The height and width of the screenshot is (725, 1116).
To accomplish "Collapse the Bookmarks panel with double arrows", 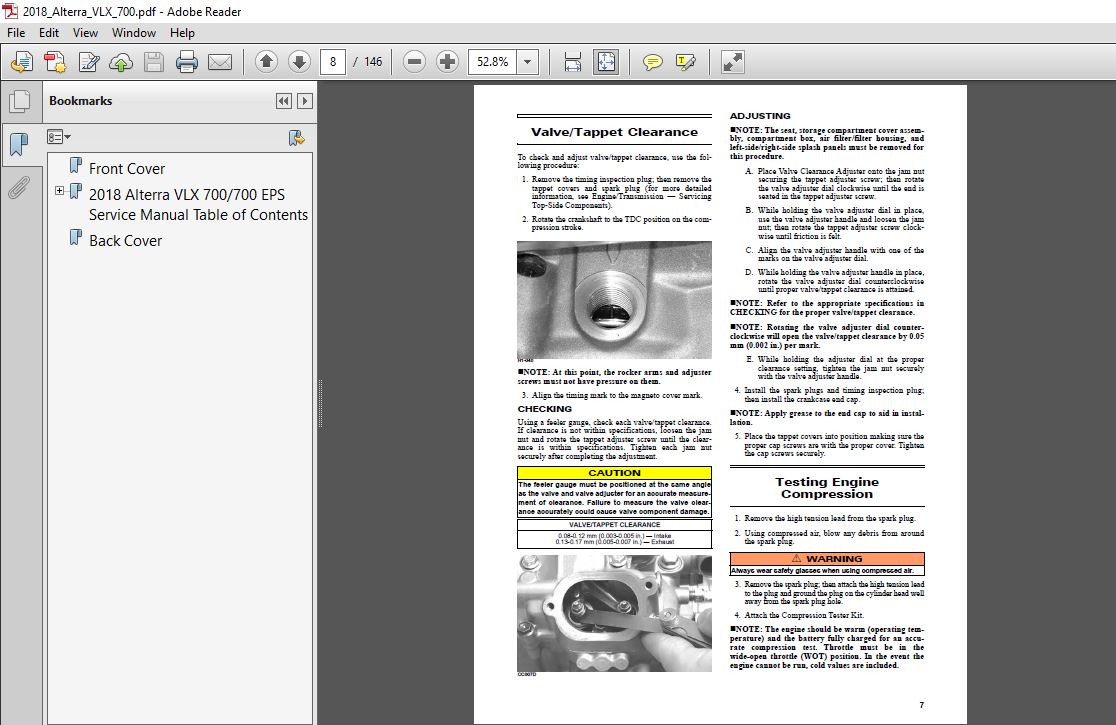I will (x=283, y=101).
